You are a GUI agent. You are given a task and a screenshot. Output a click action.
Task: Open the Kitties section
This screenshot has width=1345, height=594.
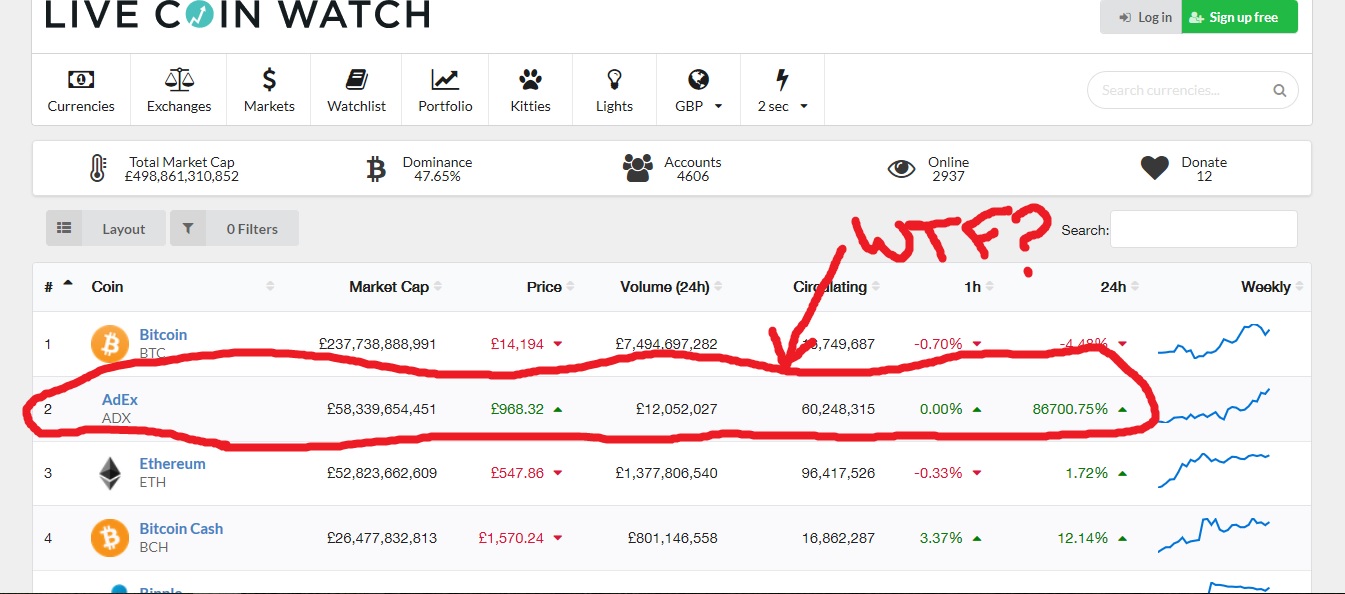530,90
